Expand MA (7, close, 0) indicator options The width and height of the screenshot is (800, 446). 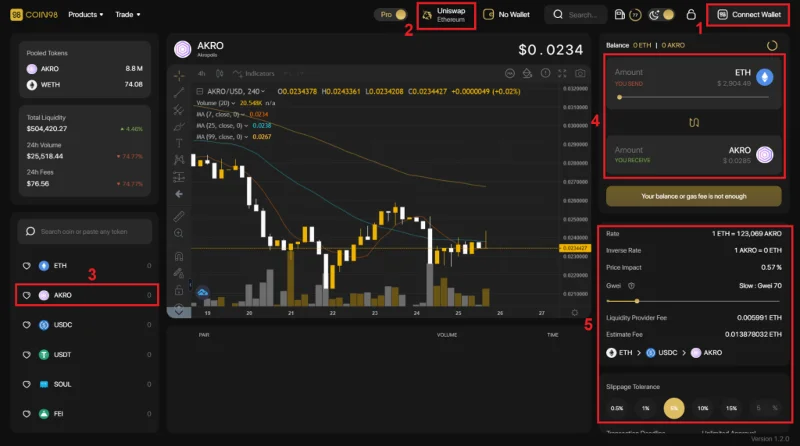pyautogui.click(x=243, y=114)
